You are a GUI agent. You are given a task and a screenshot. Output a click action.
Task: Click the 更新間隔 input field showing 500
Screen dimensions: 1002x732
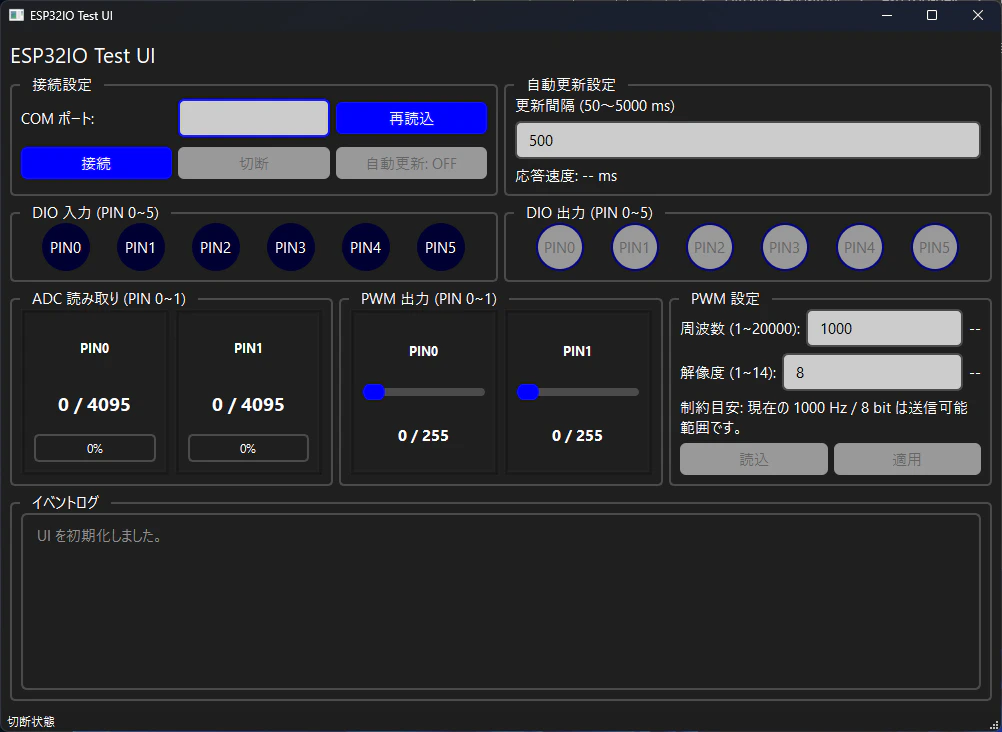748,141
